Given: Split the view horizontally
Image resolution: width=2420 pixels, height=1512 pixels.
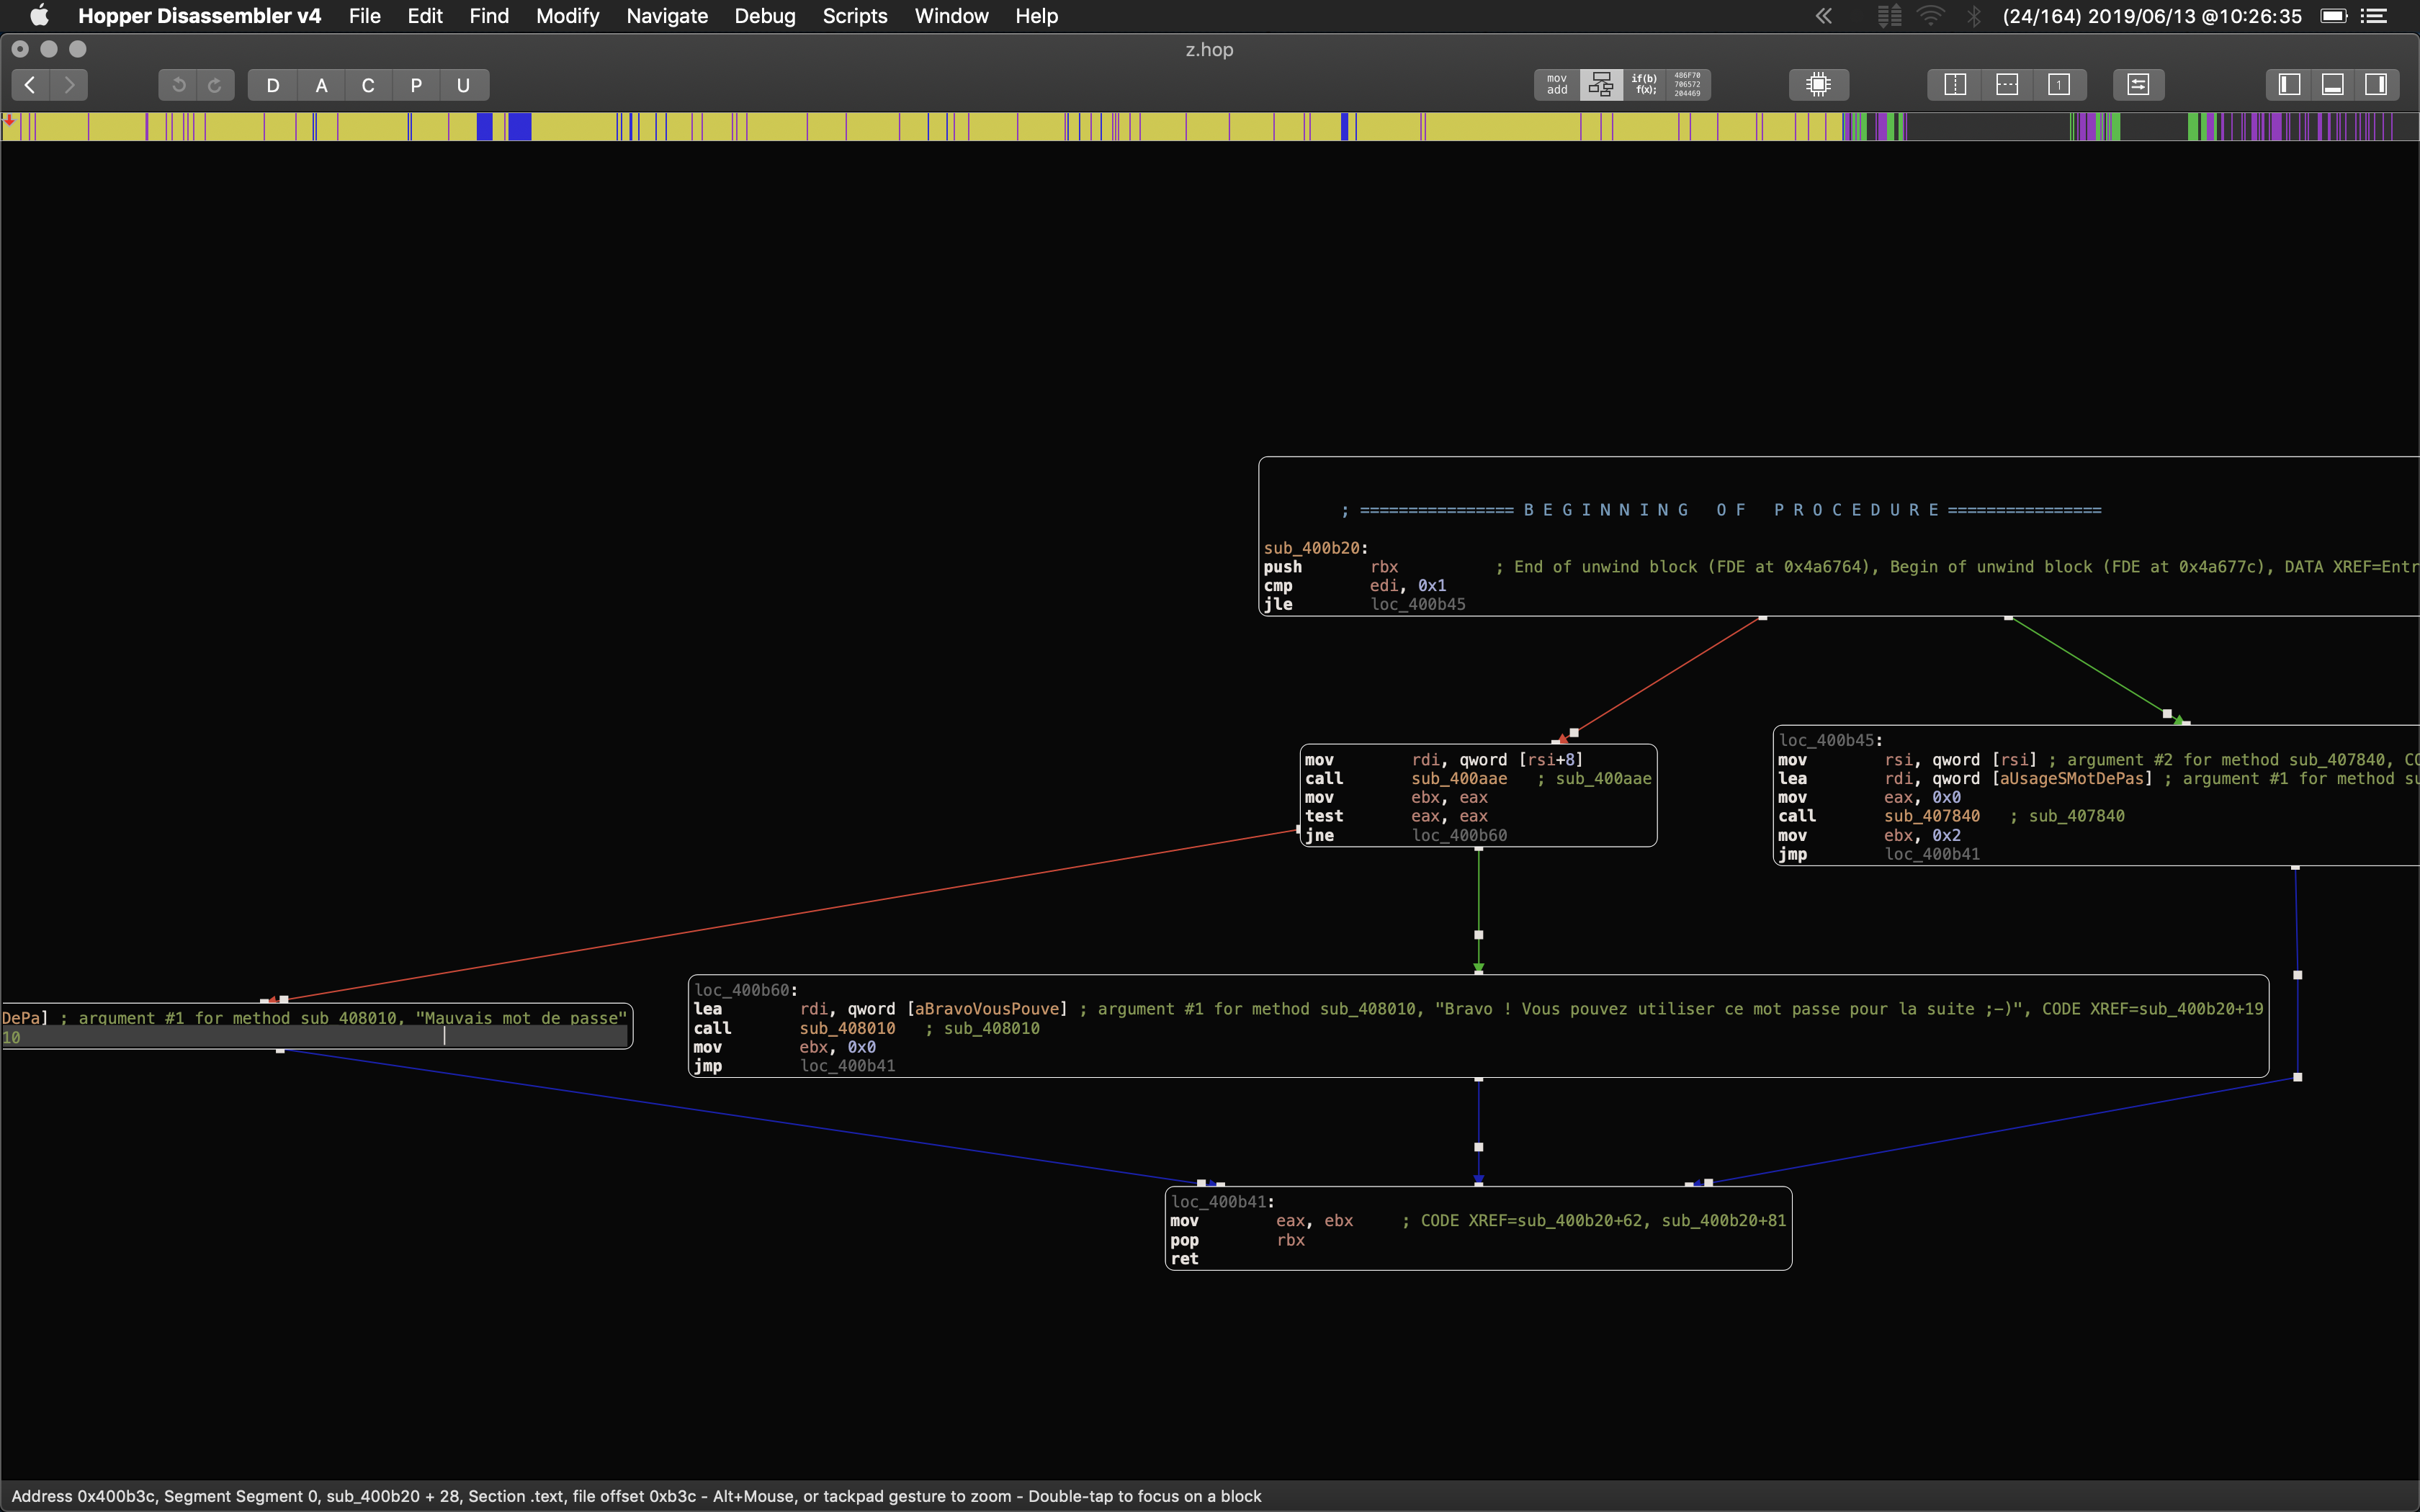Looking at the screenshot, I should pos(2007,85).
